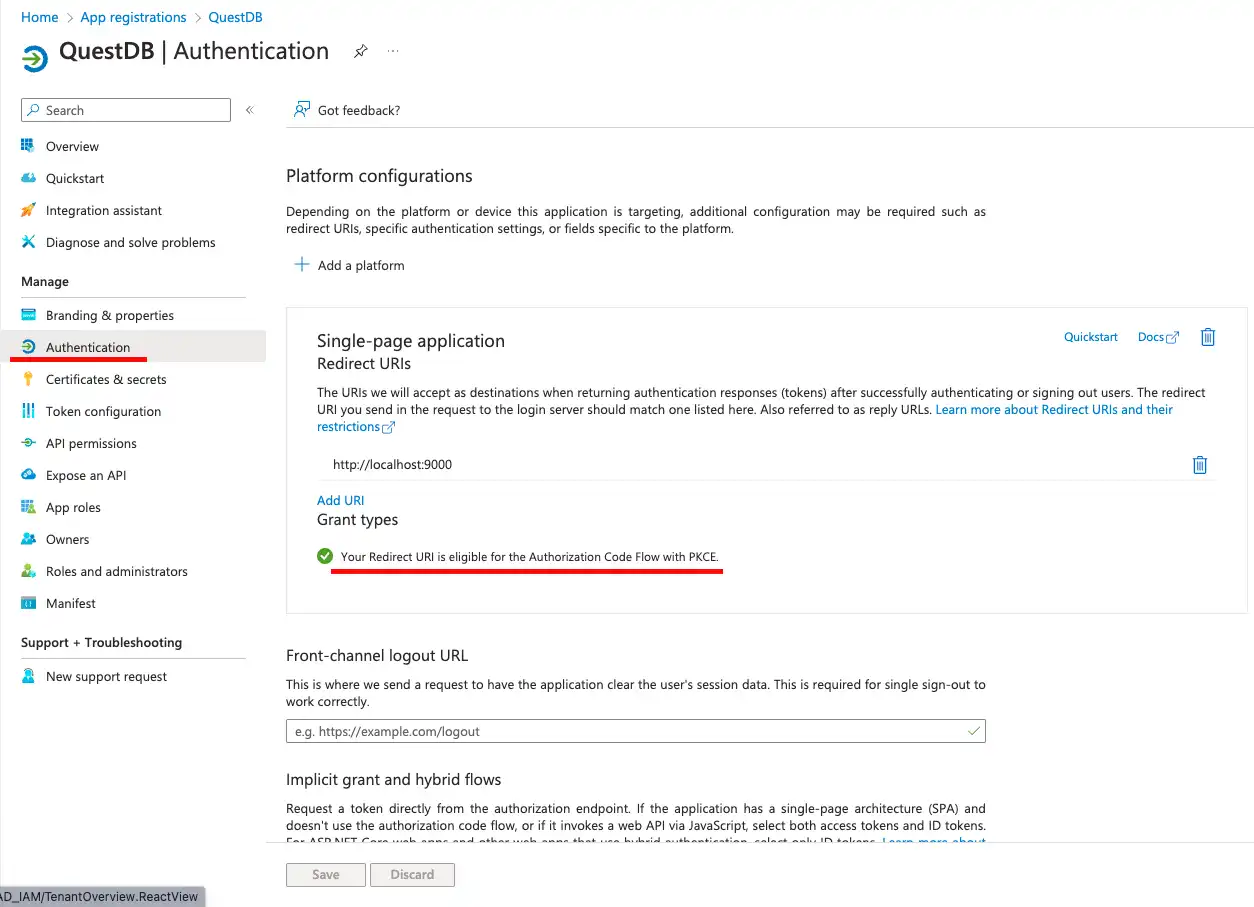The image size is (1254, 907).
Task: Open the Quickstart link for Single-page application
Action: [x=1090, y=337]
